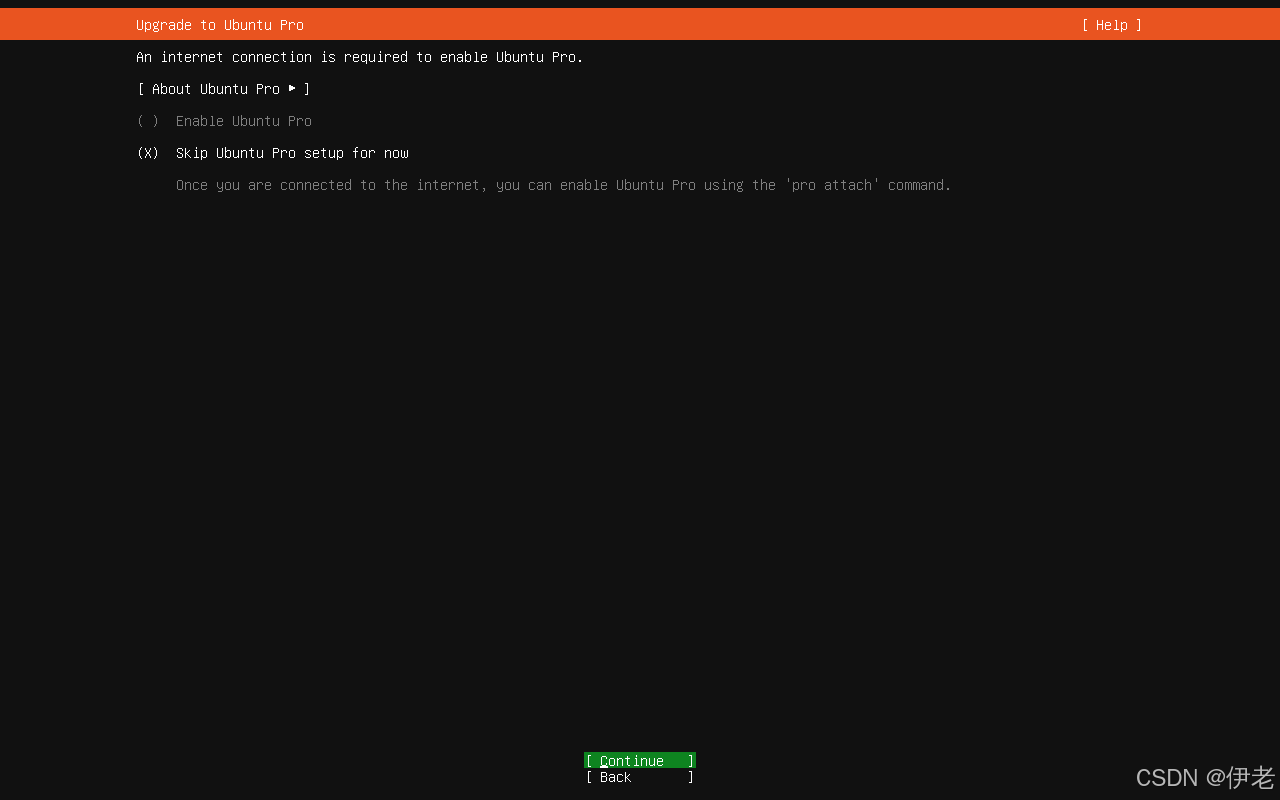Screen dimensions: 1280x800
Task: Click the arrow beside About Ubuntu Pro
Action: pyautogui.click(x=292, y=88)
